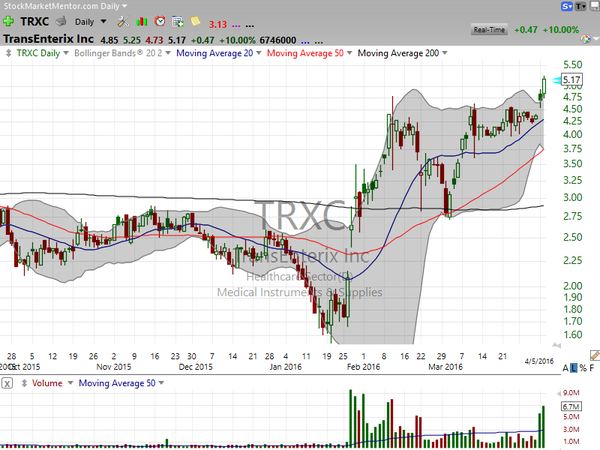The height and width of the screenshot is (450, 600).
Task: Click the 6.7M volume label on the axis
Action: (x=571, y=406)
